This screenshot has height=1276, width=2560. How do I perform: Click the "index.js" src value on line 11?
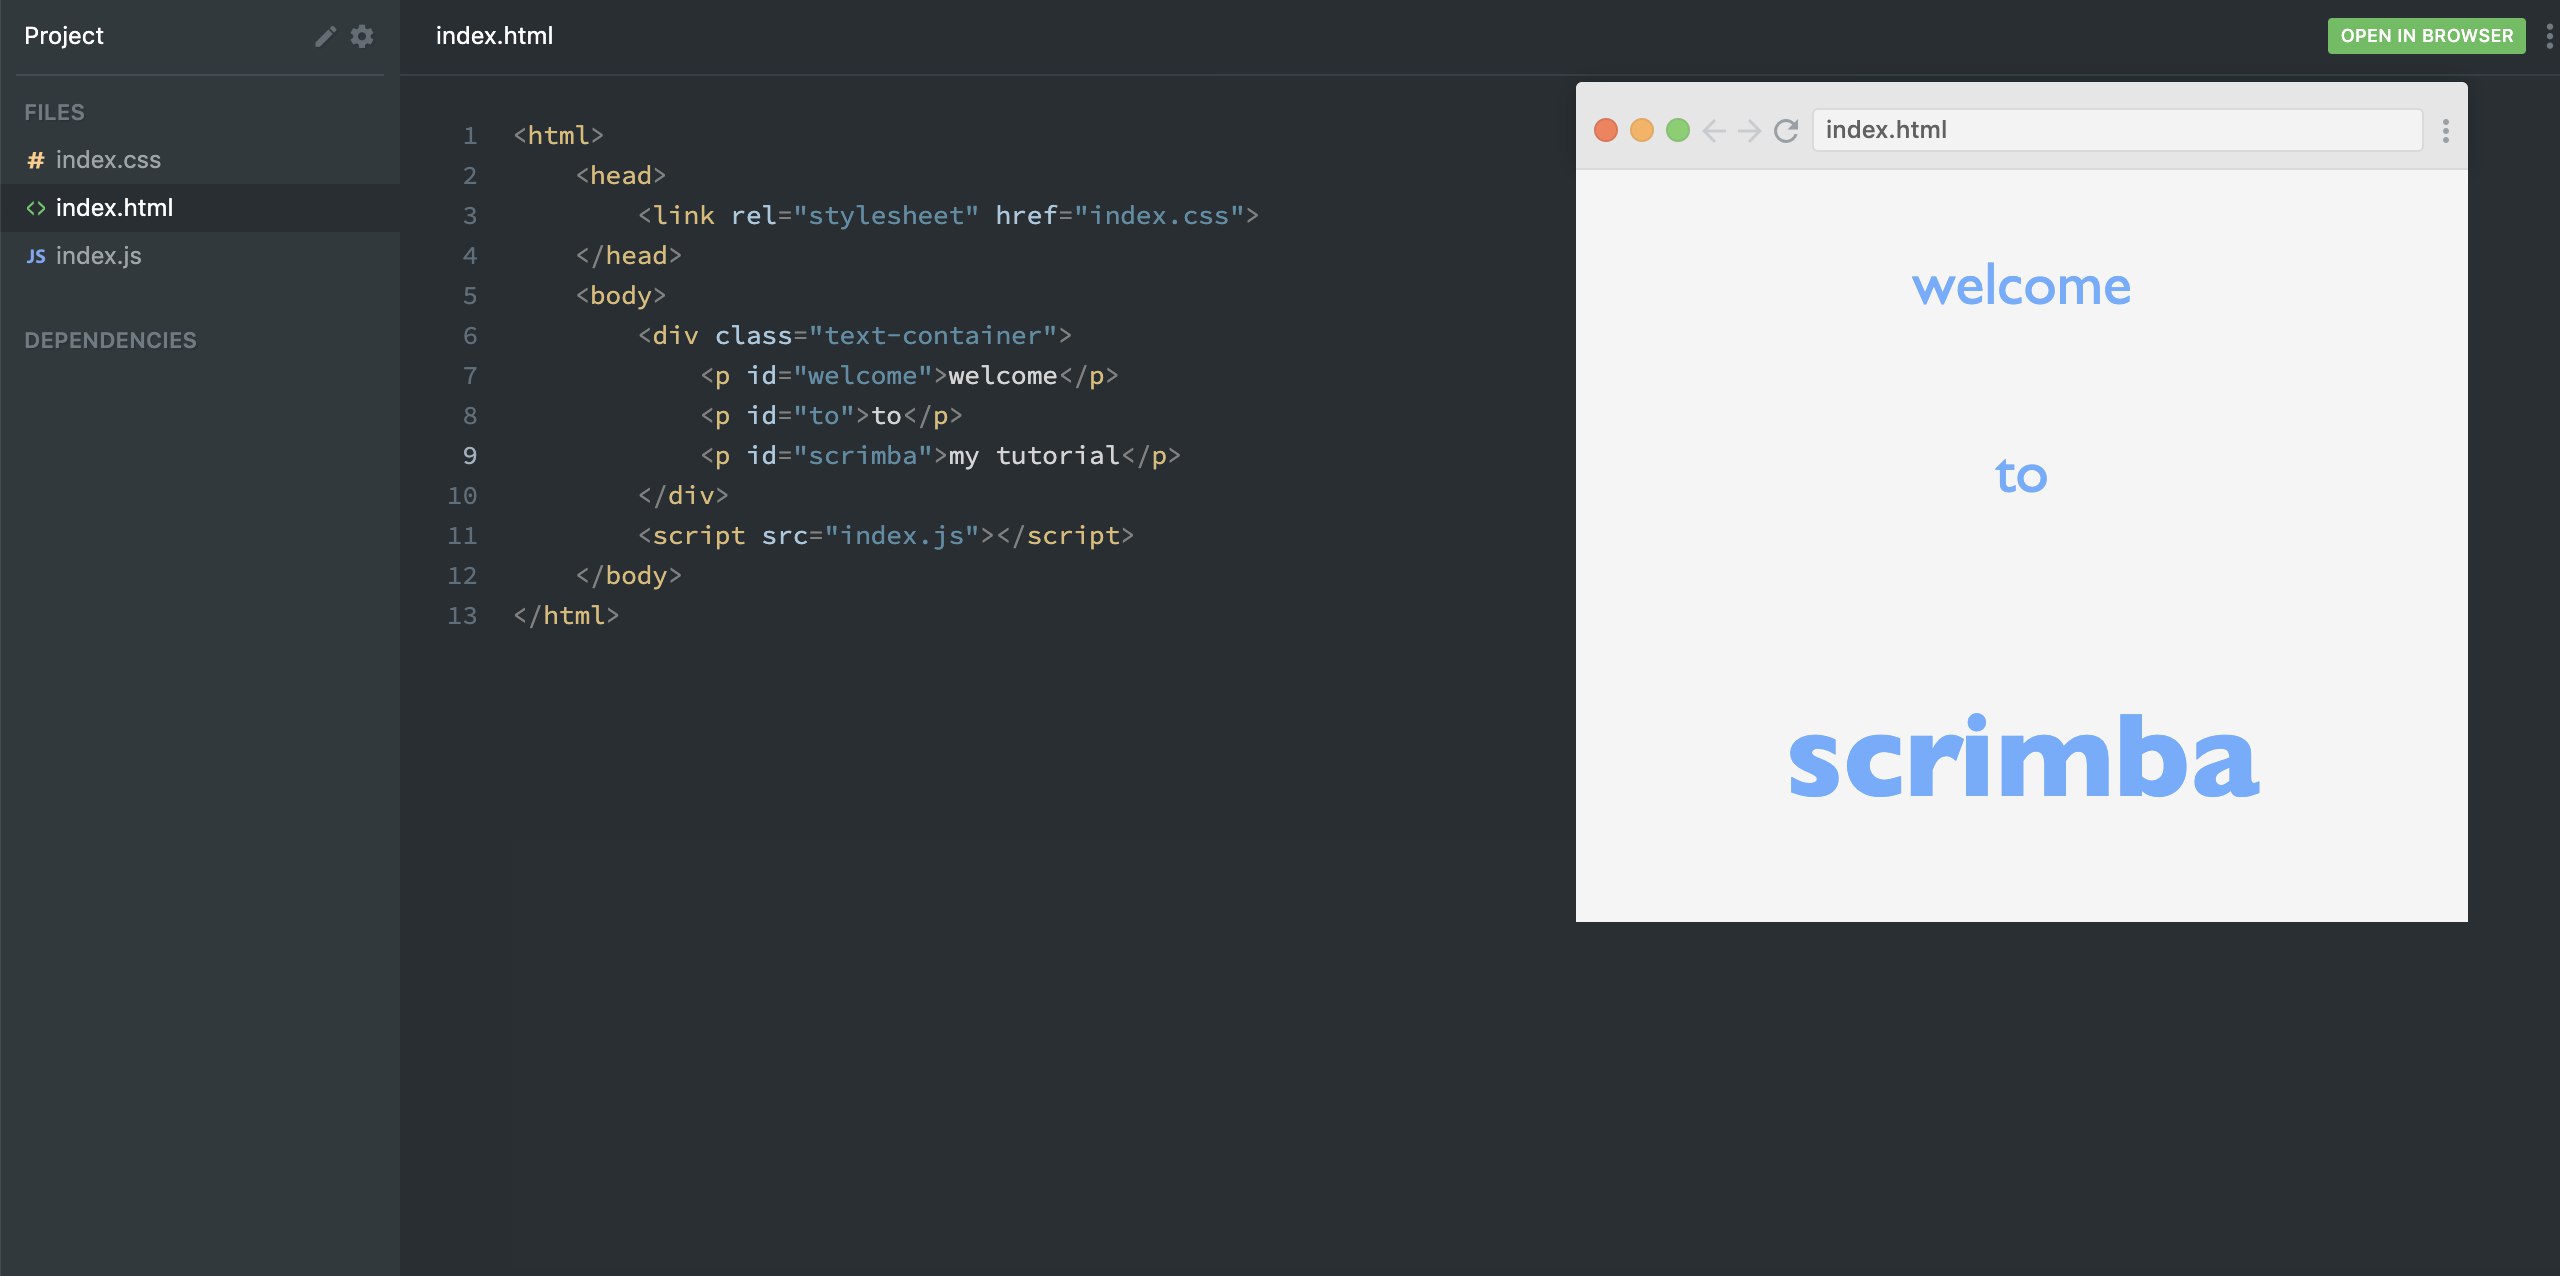click(902, 536)
